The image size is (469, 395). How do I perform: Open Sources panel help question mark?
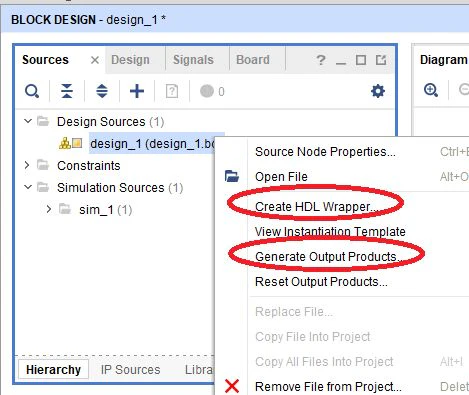pos(321,60)
